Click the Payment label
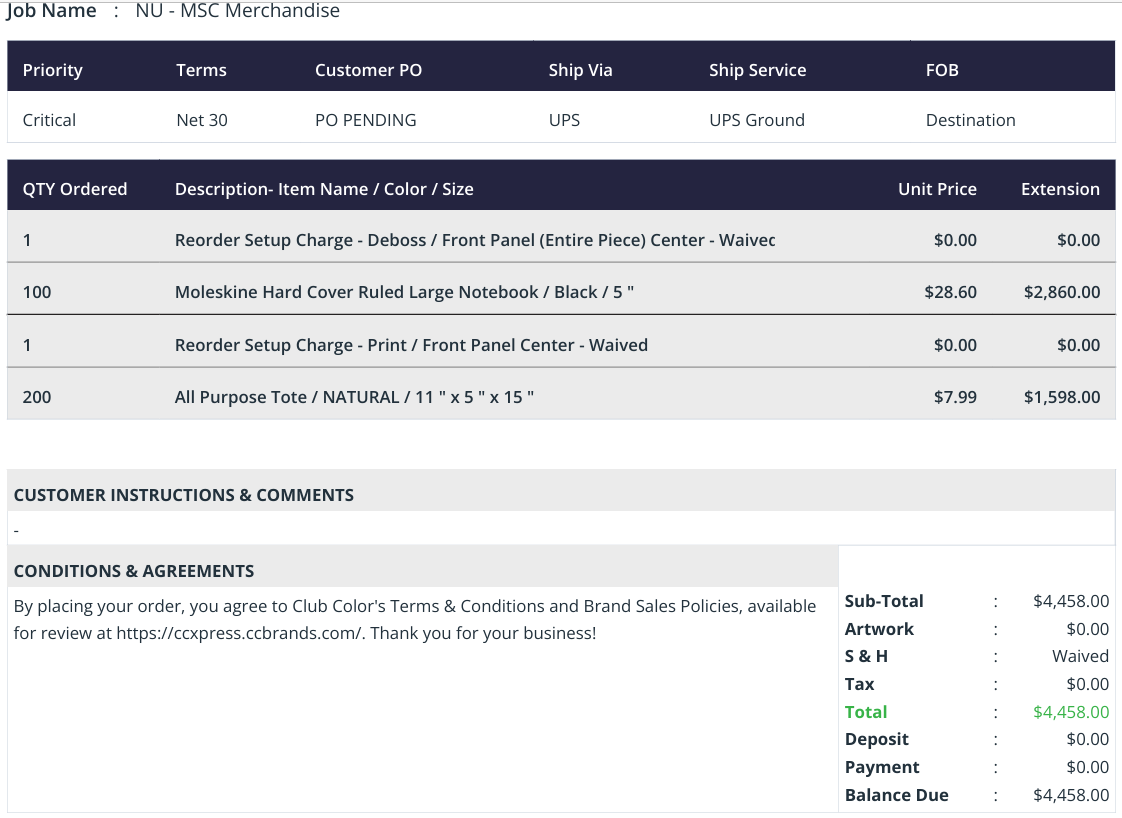1122x818 pixels. point(882,767)
